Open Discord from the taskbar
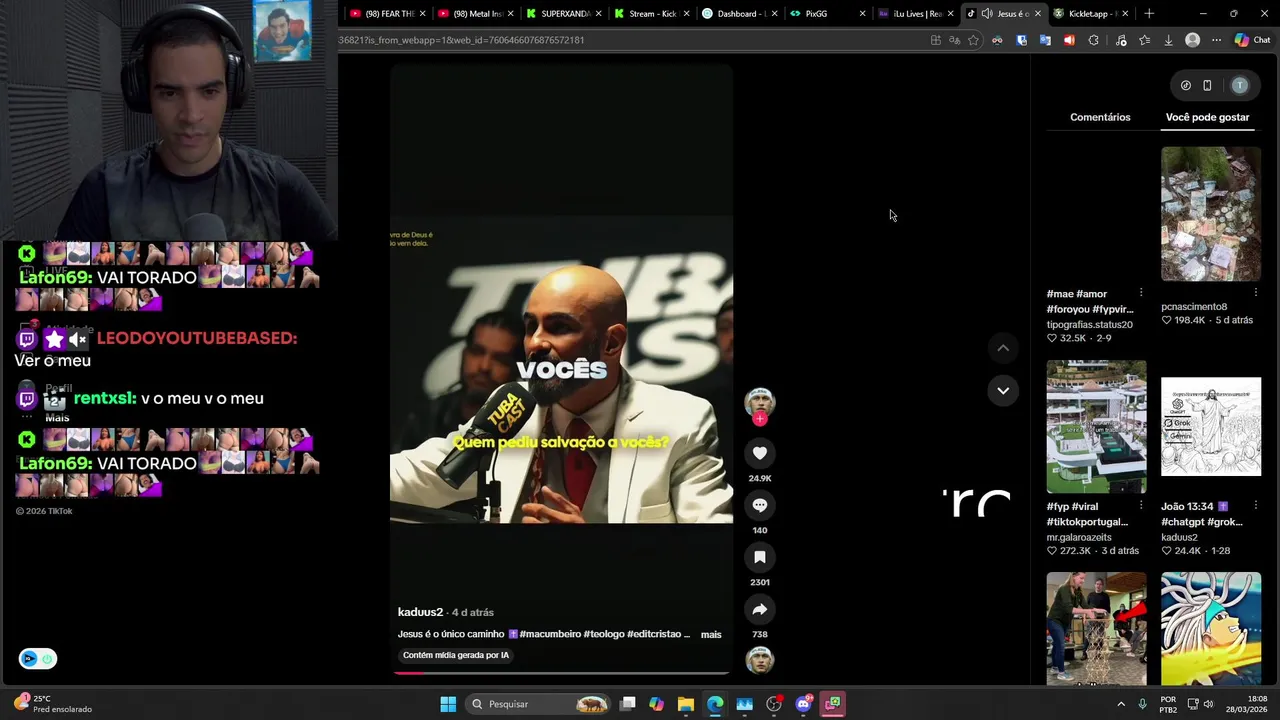Viewport: 1280px width, 720px height. tap(803, 704)
